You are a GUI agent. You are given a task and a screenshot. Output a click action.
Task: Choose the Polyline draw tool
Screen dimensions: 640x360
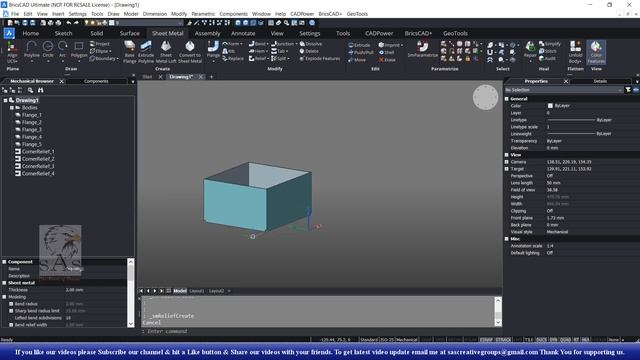coord(31,51)
